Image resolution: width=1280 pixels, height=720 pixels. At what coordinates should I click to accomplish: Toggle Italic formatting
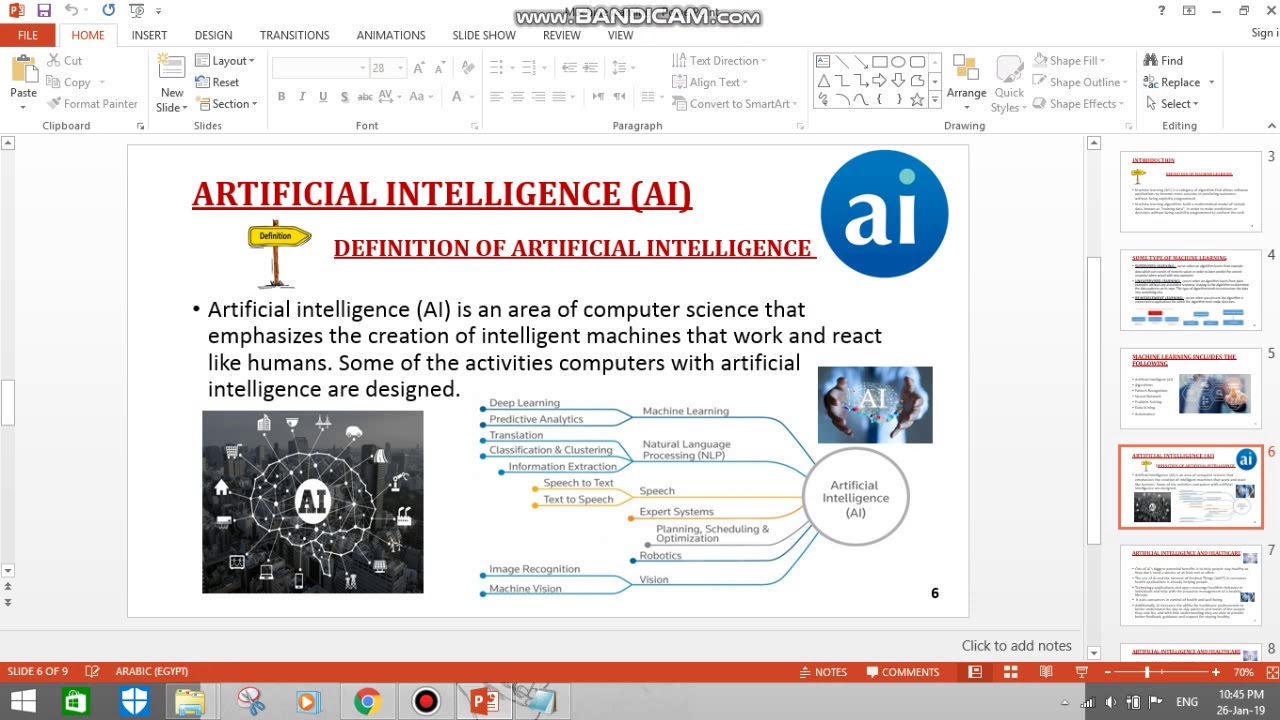point(302,97)
